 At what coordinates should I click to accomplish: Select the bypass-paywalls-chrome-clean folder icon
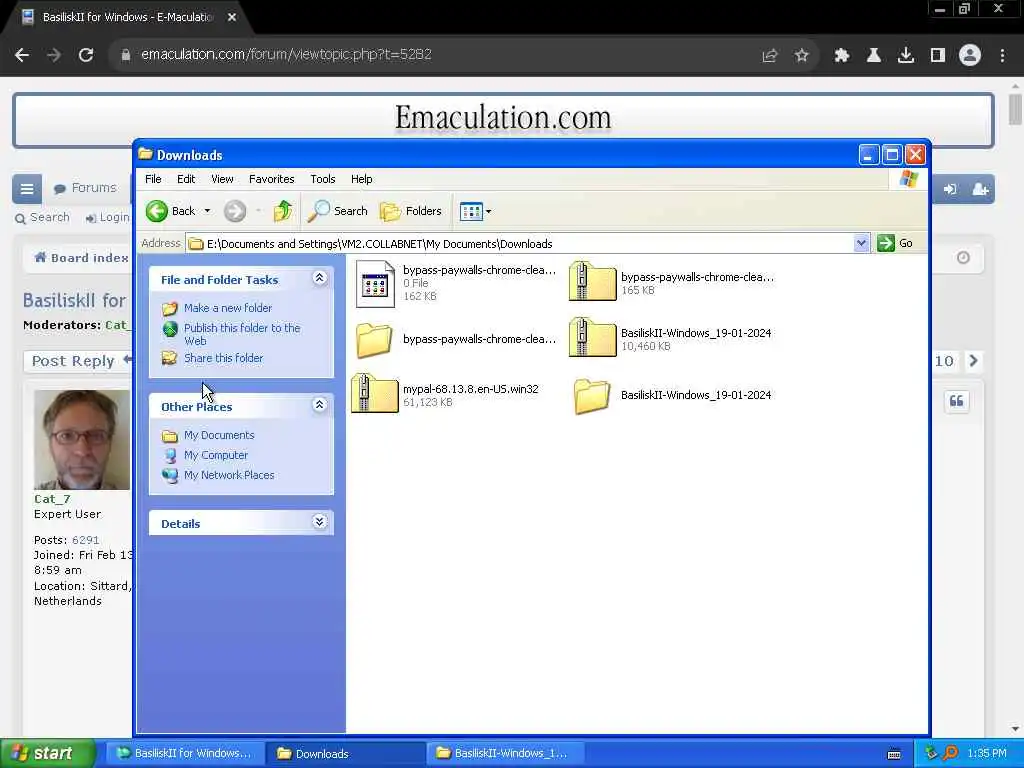tap(374, 340)
